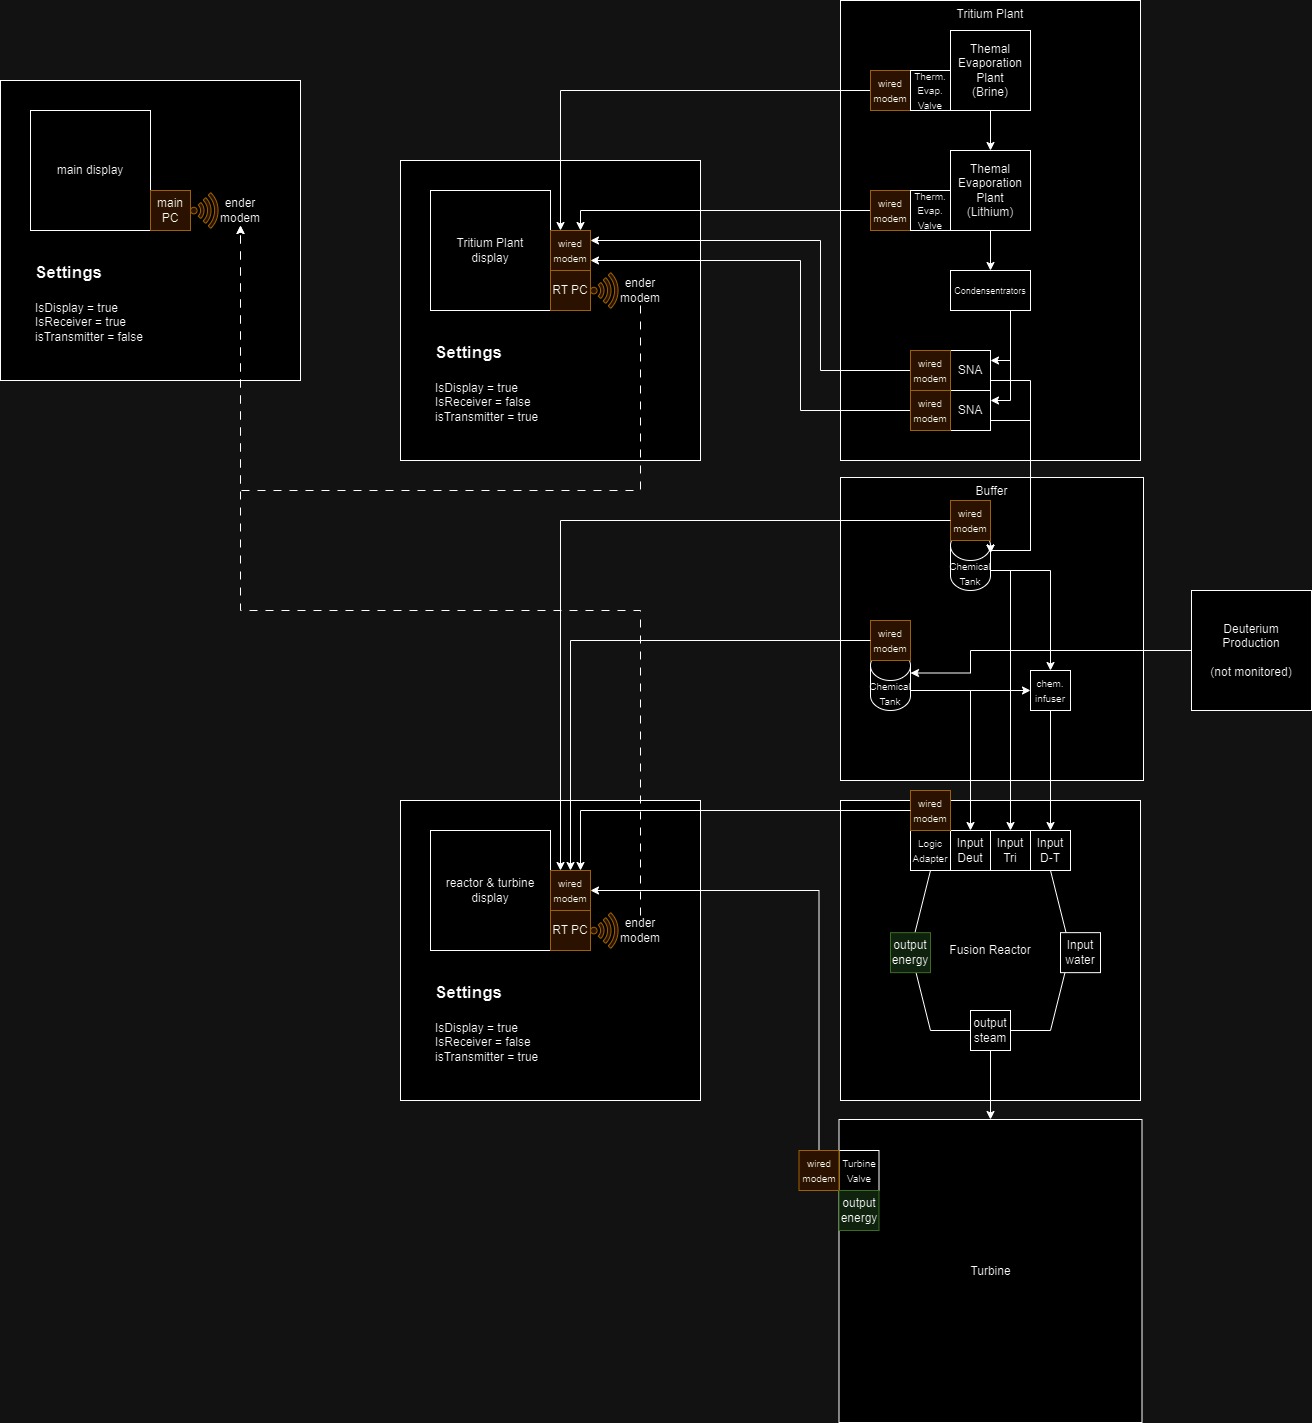1312x1423 pixels.
Task: Click the wireless signal icon beside main PC
Action: coord(205,210)
